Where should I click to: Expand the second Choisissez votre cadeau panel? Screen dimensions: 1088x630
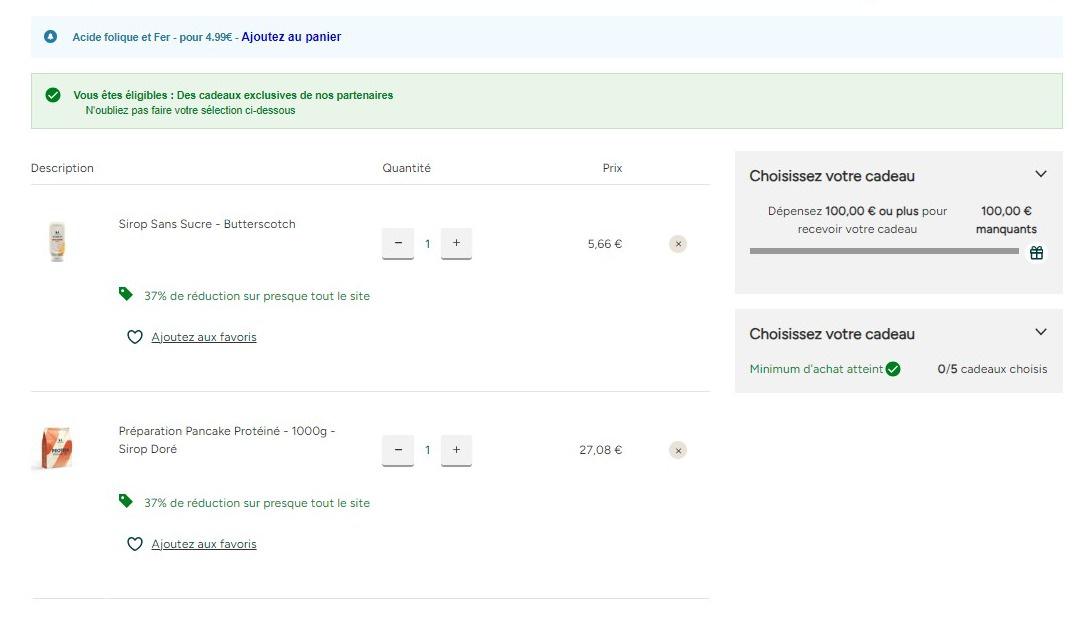tap(1040, 332)
